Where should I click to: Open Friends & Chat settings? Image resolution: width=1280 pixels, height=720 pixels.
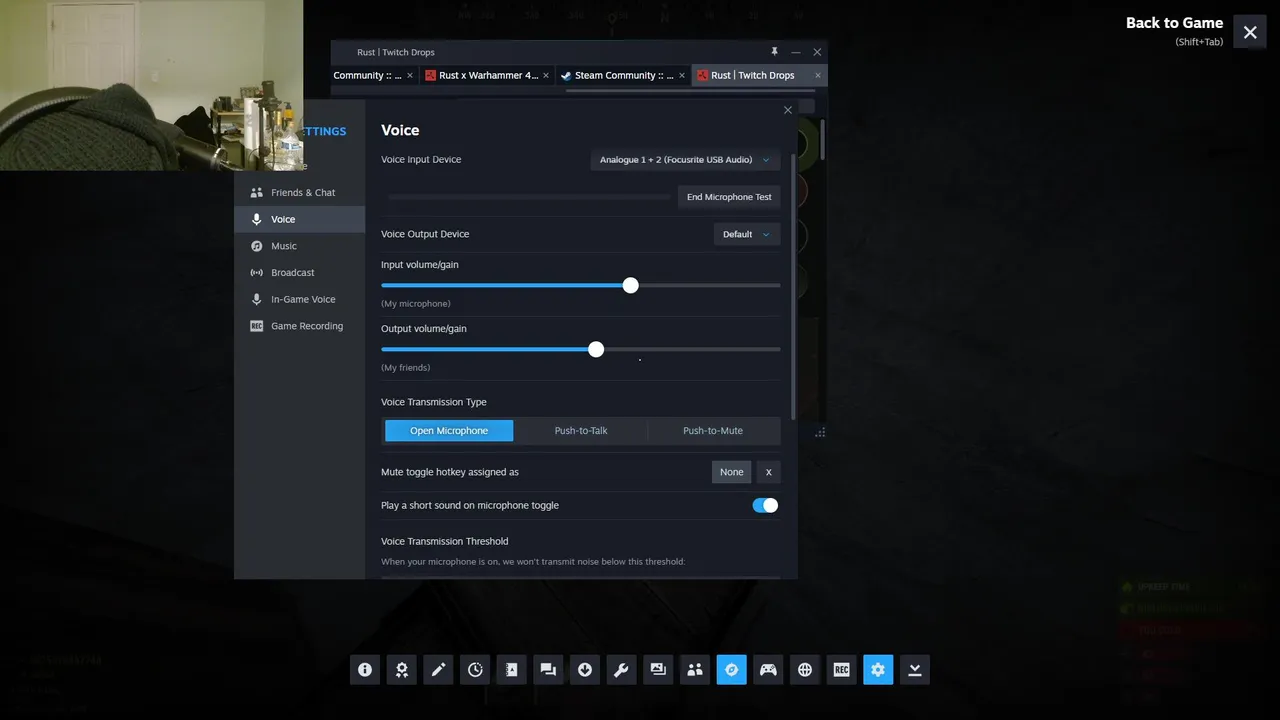(300, 192)
